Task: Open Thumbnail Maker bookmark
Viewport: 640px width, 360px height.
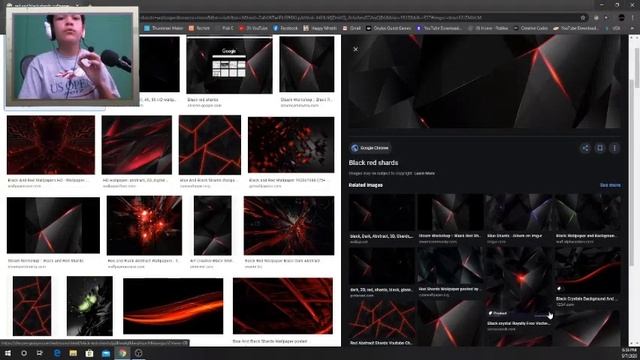Action: pos(164,28)
